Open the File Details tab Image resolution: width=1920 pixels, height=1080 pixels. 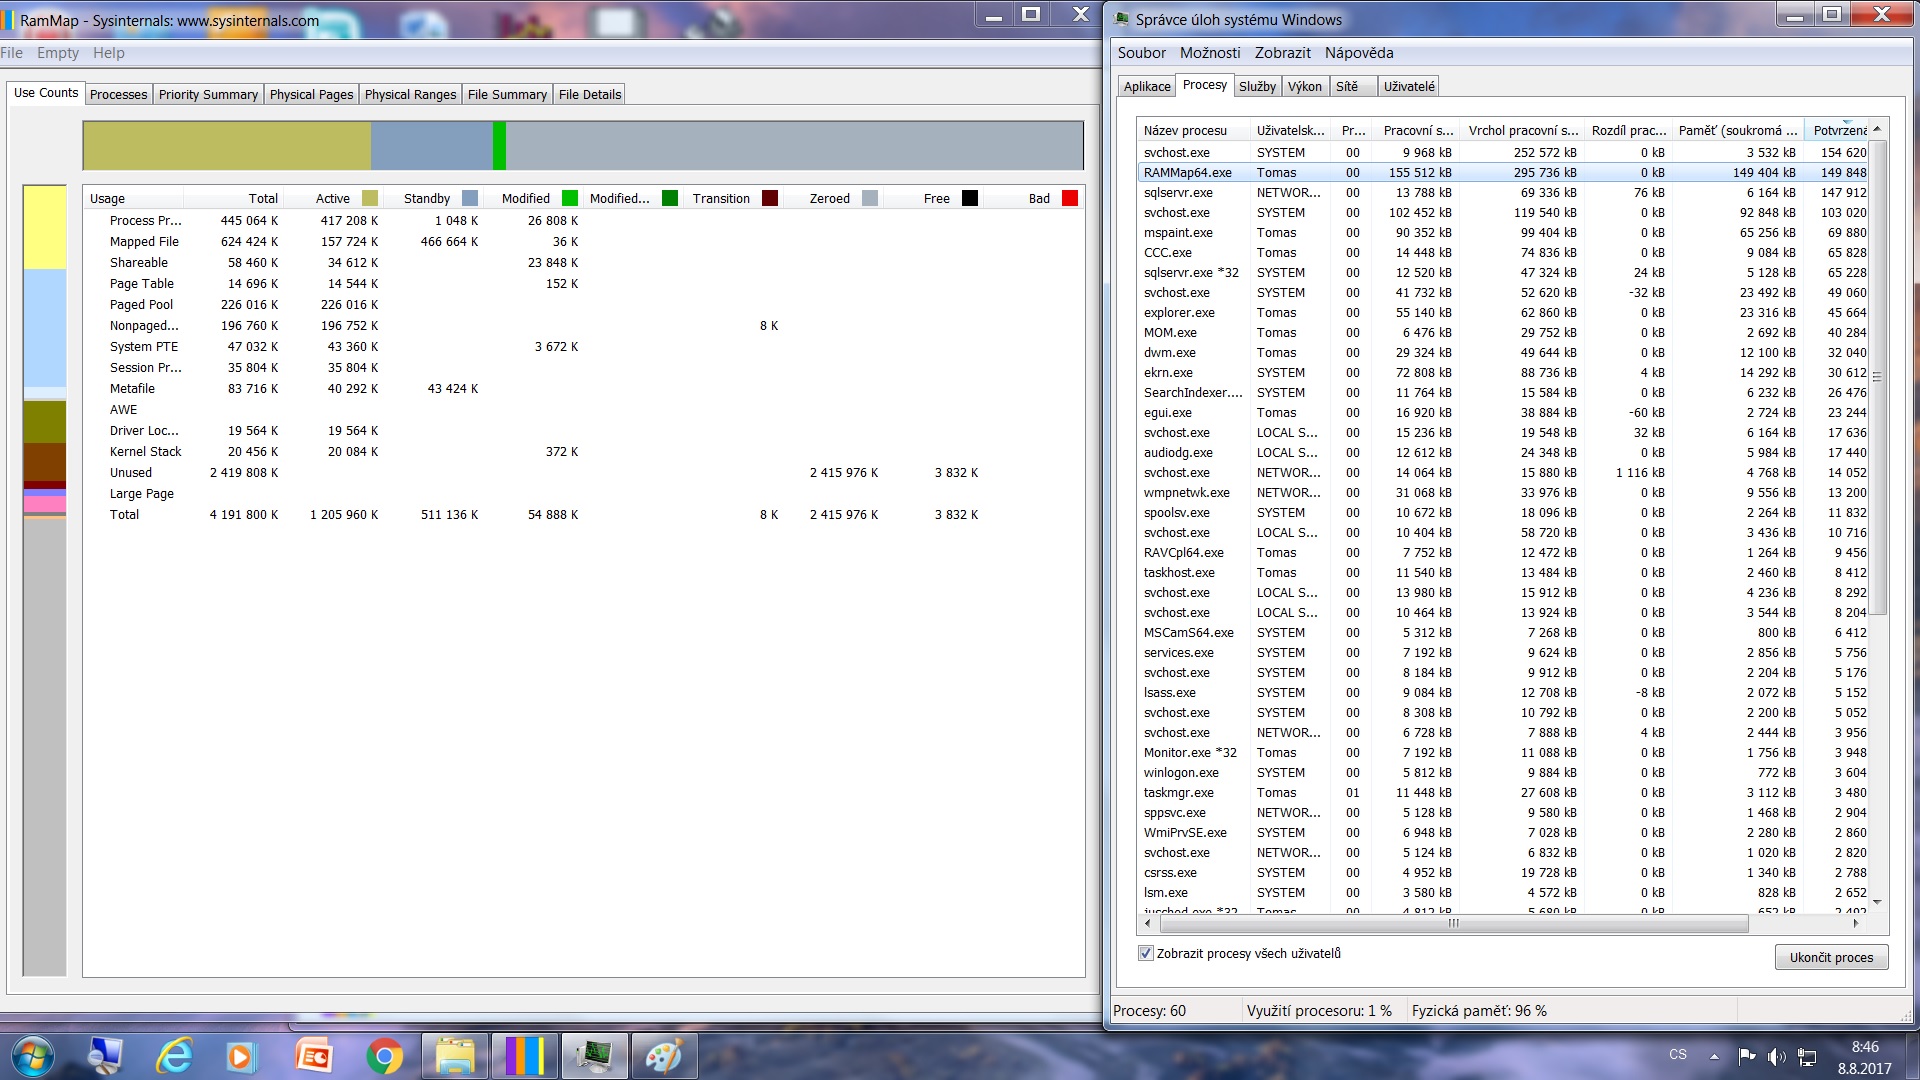[x=590, y=94]
